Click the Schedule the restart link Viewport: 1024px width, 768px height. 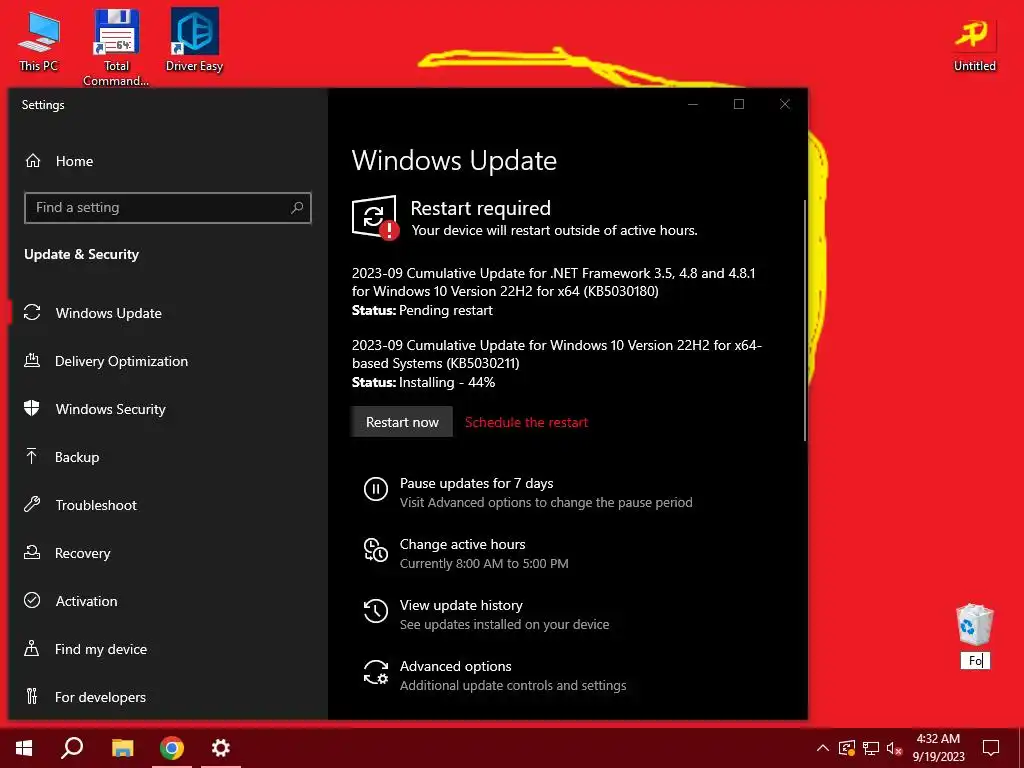coord(526,423)
